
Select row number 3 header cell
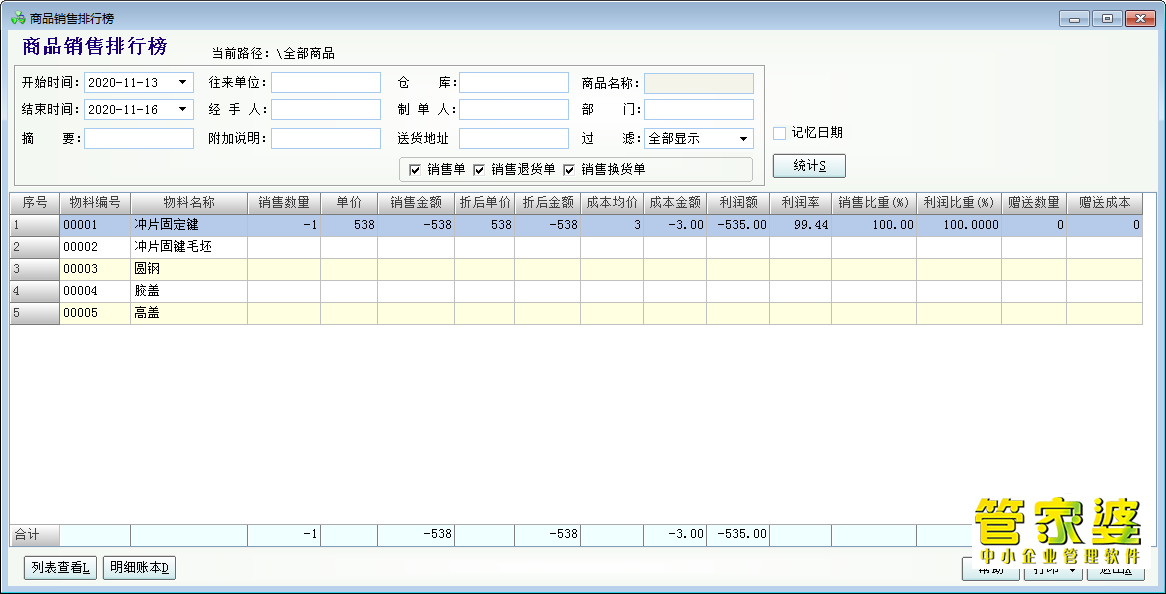35,269
